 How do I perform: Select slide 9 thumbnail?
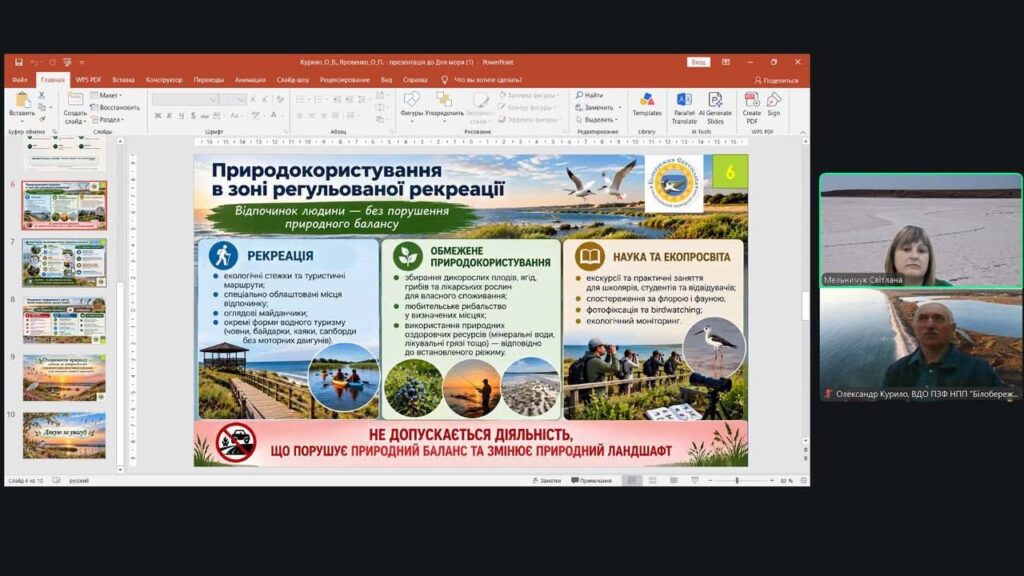(64, 377)
